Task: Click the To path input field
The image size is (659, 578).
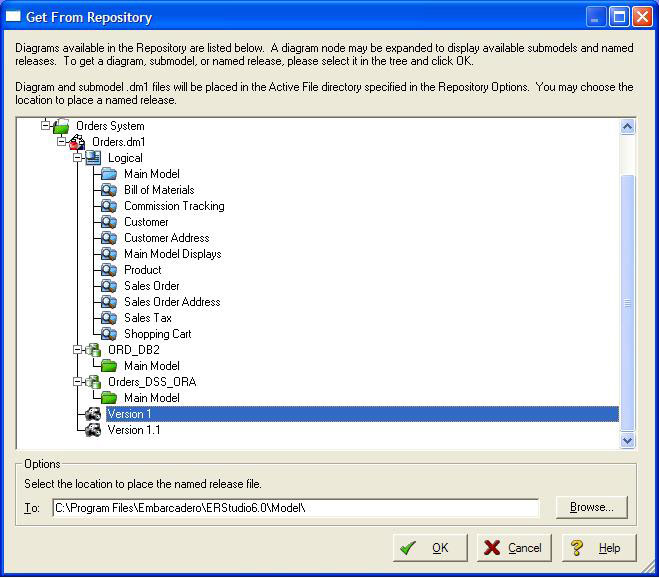Action: (295, 508)
